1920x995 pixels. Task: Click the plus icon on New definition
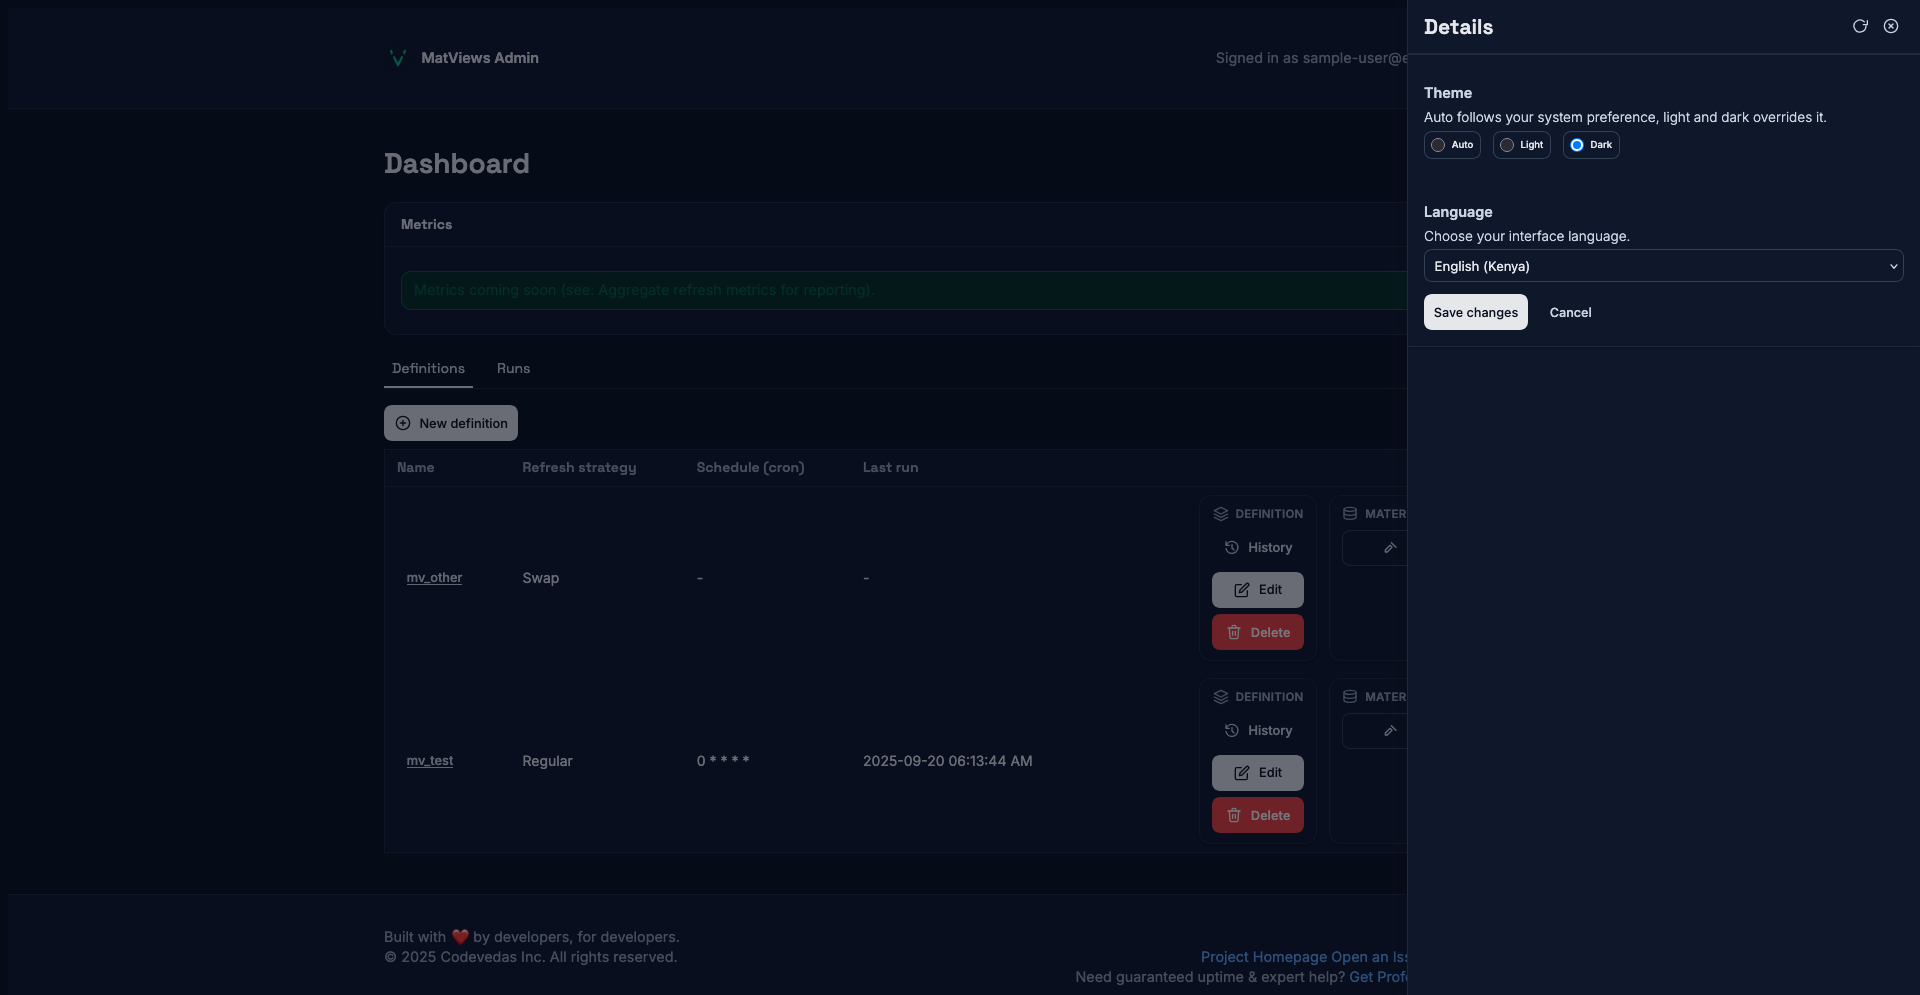[403, 423]
